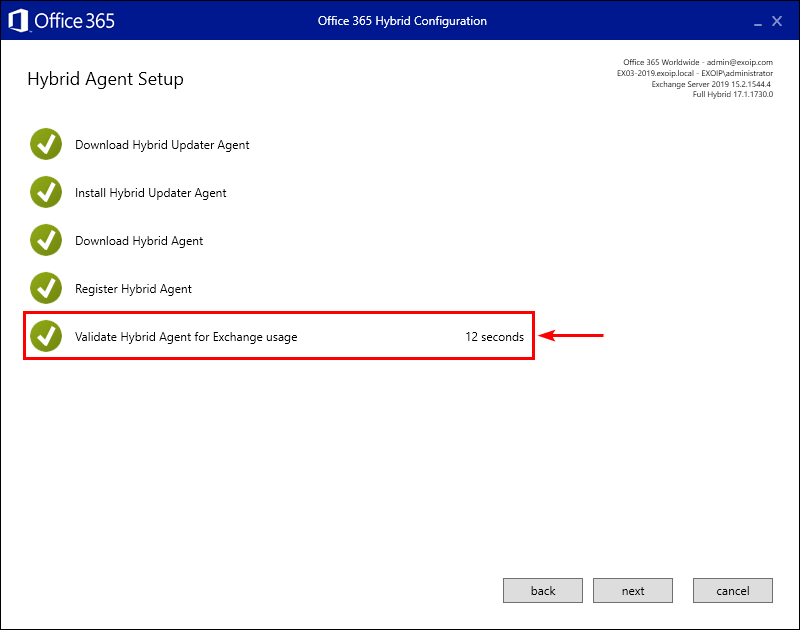Select the Download Hybrid Updater Agent text
The image size is (800, 630).
pyautogui.click(x=162, y=145)
